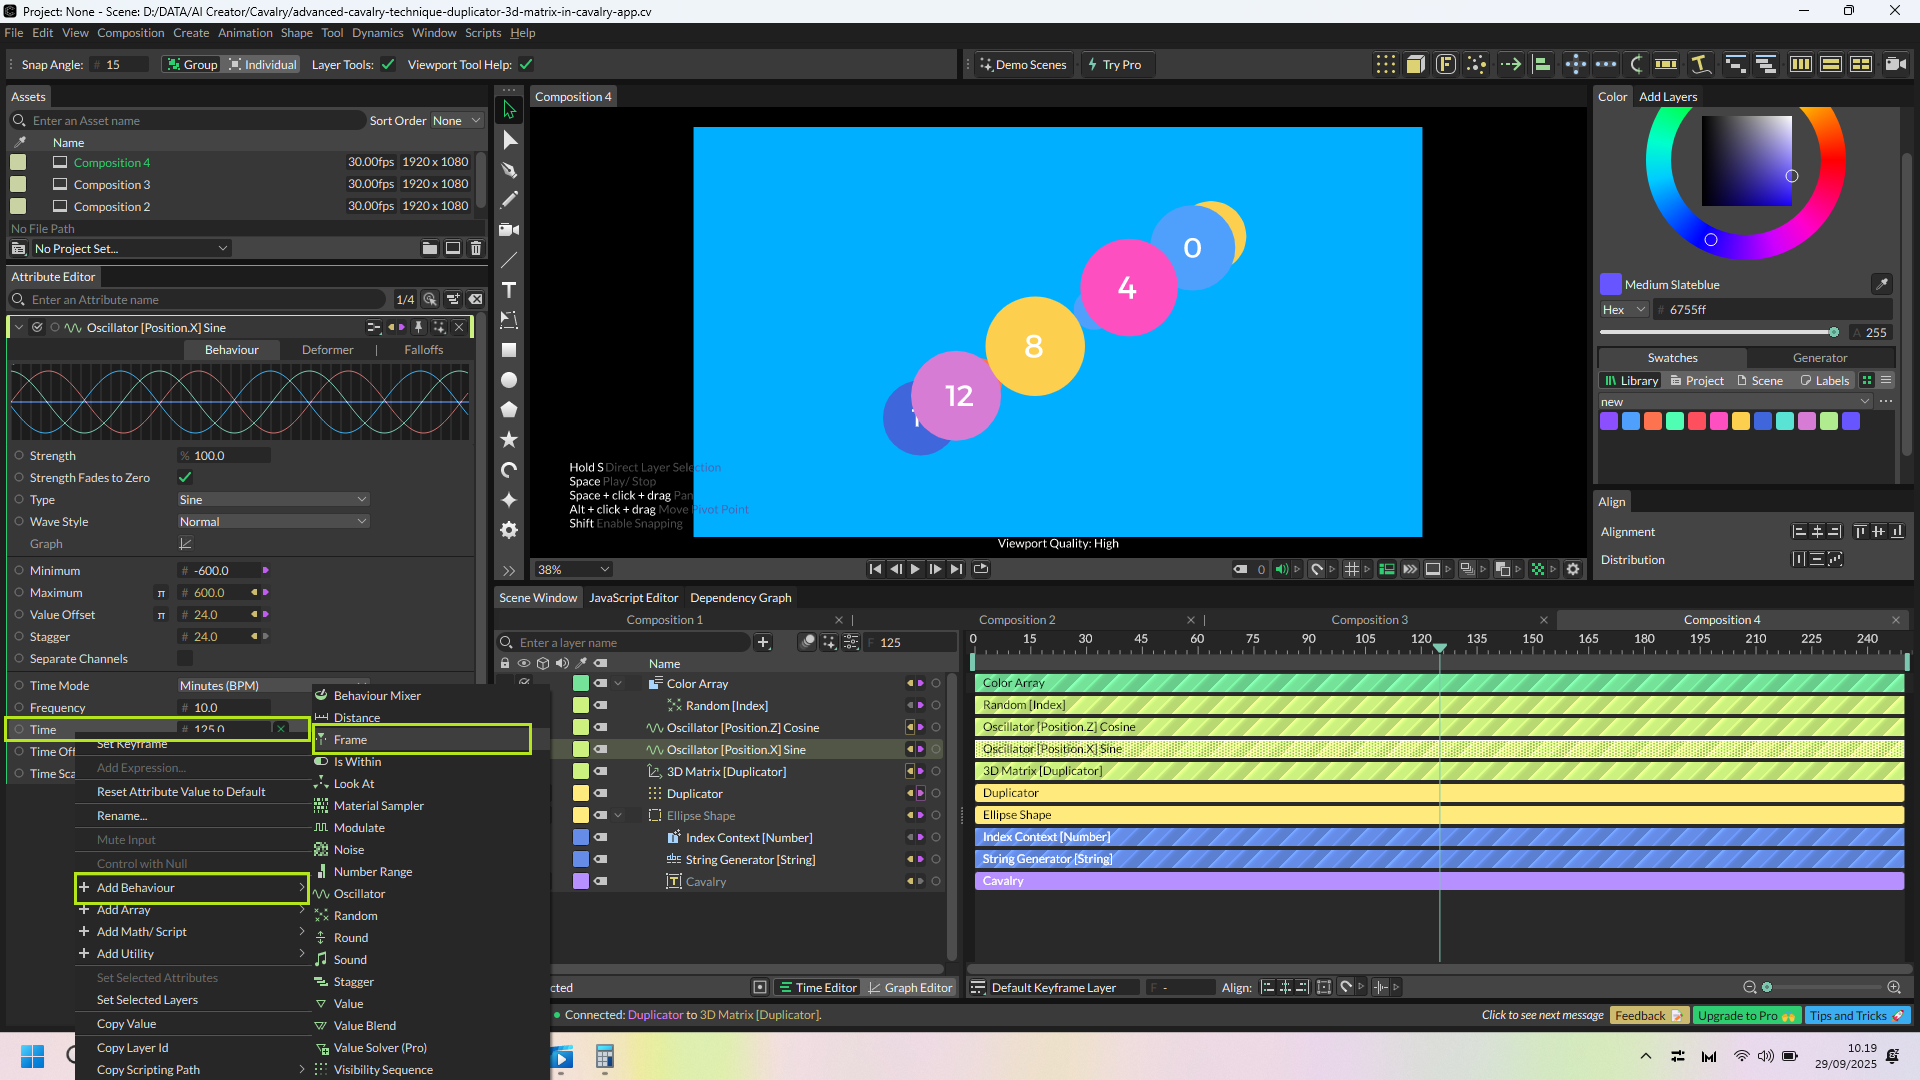Click the Camera tool icon
This screenshot has height=1080, width=1920.
[509, 230]
